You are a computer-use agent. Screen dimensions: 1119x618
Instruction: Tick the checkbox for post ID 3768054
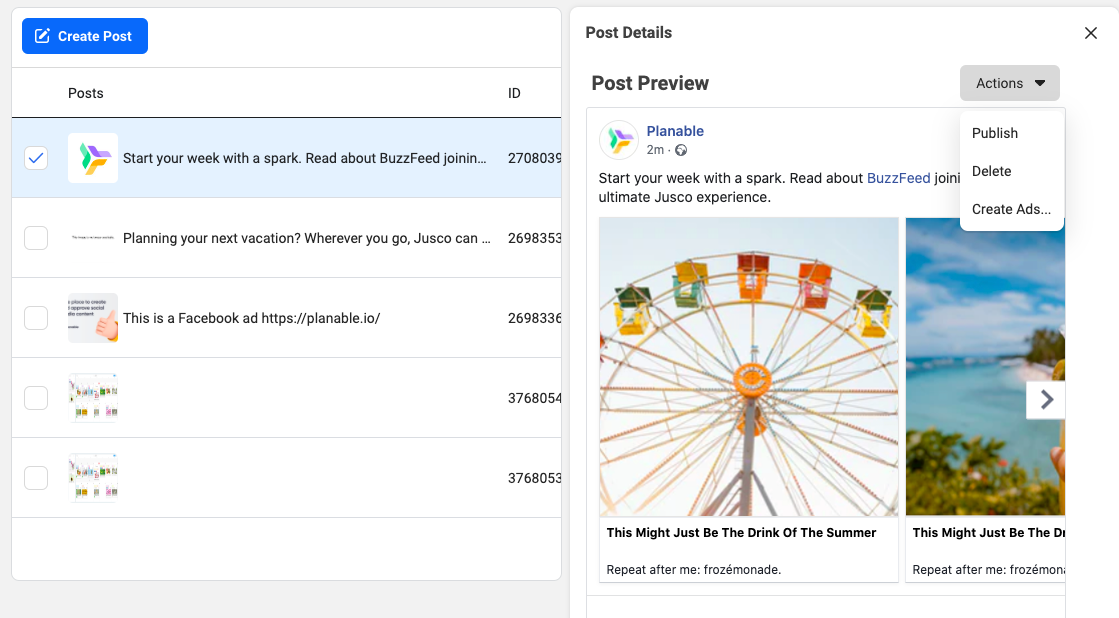coord(36,398)
